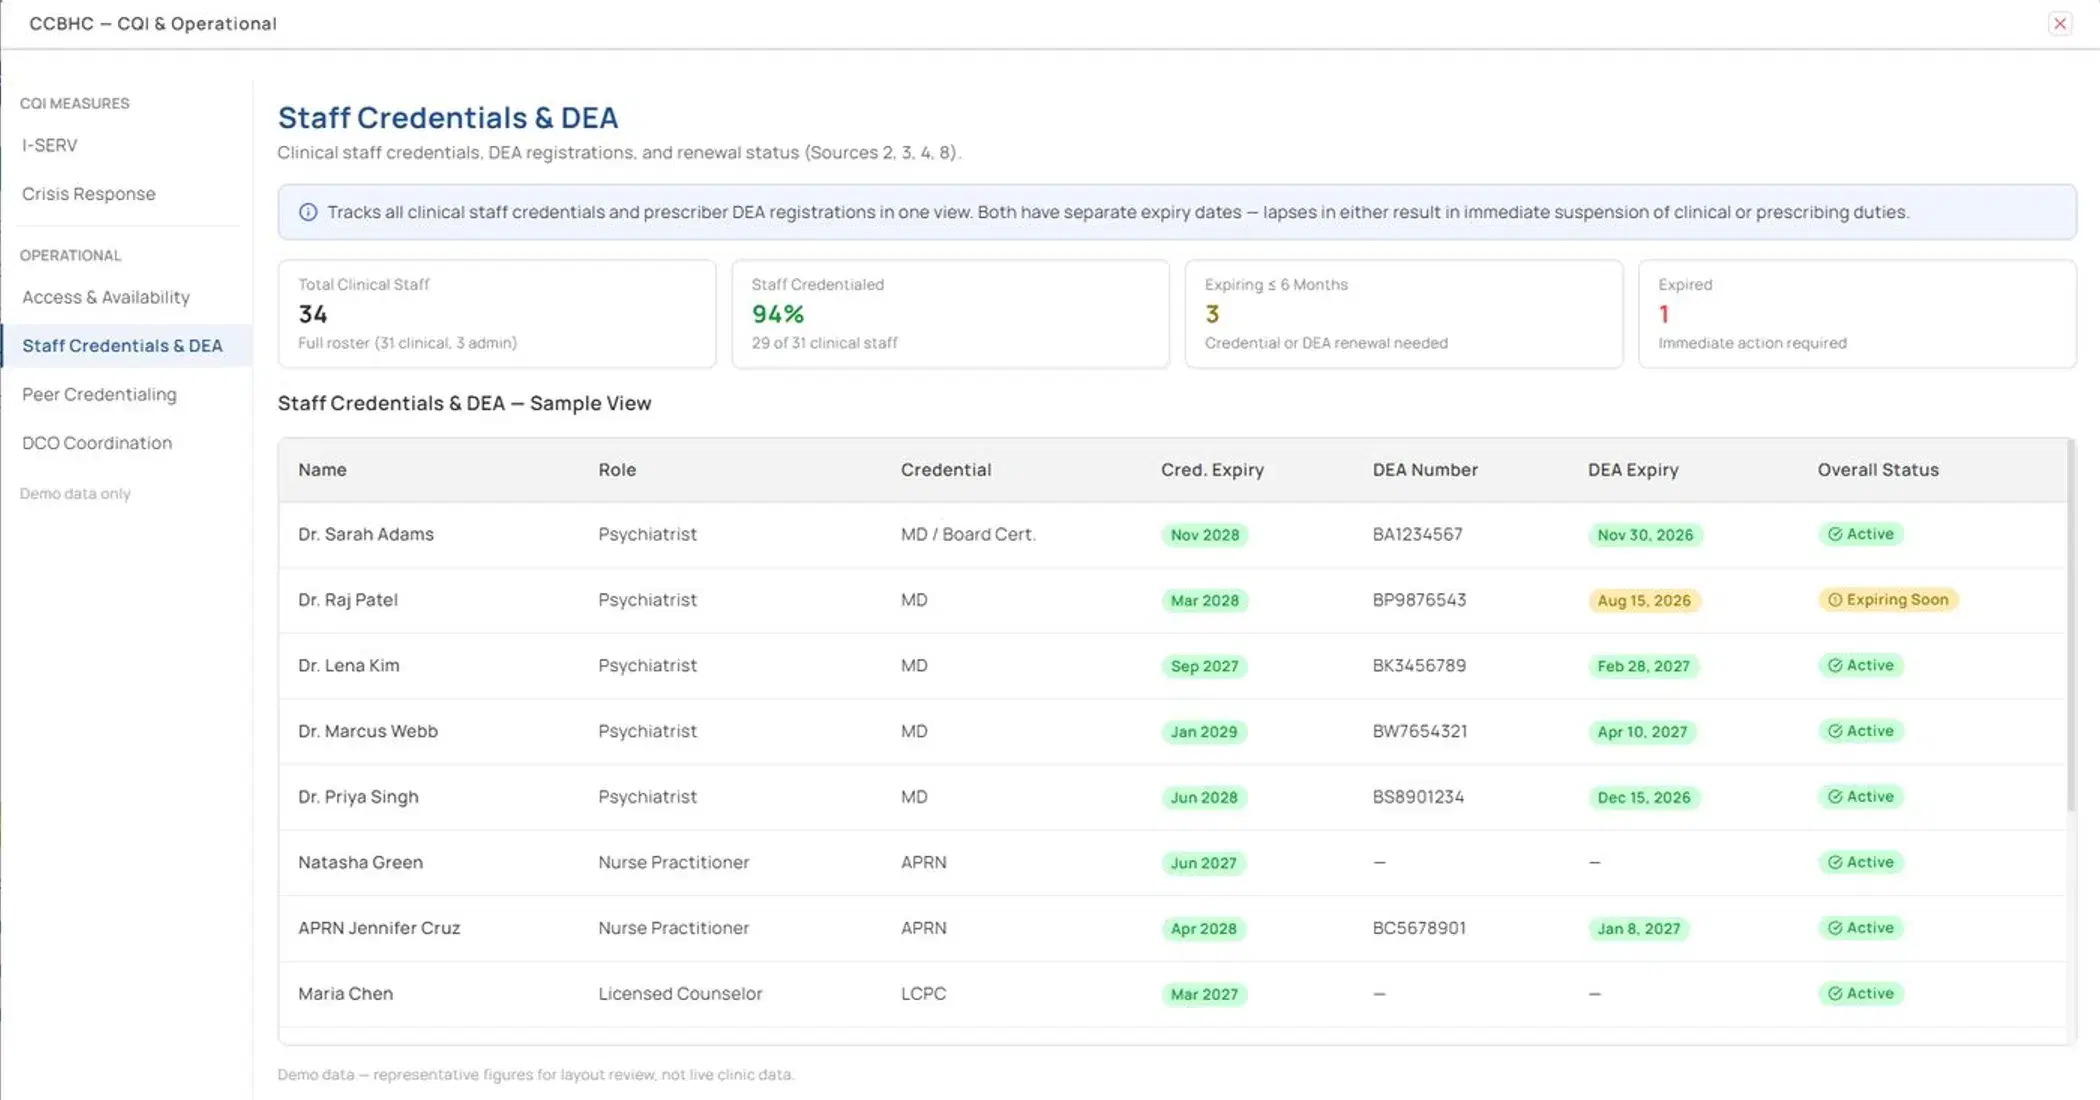The width and height of the screenshot is (2100, 1100).
Task: Click the Aug 15, 2026 DEA expiry tag
Action: pos(1644,601)
